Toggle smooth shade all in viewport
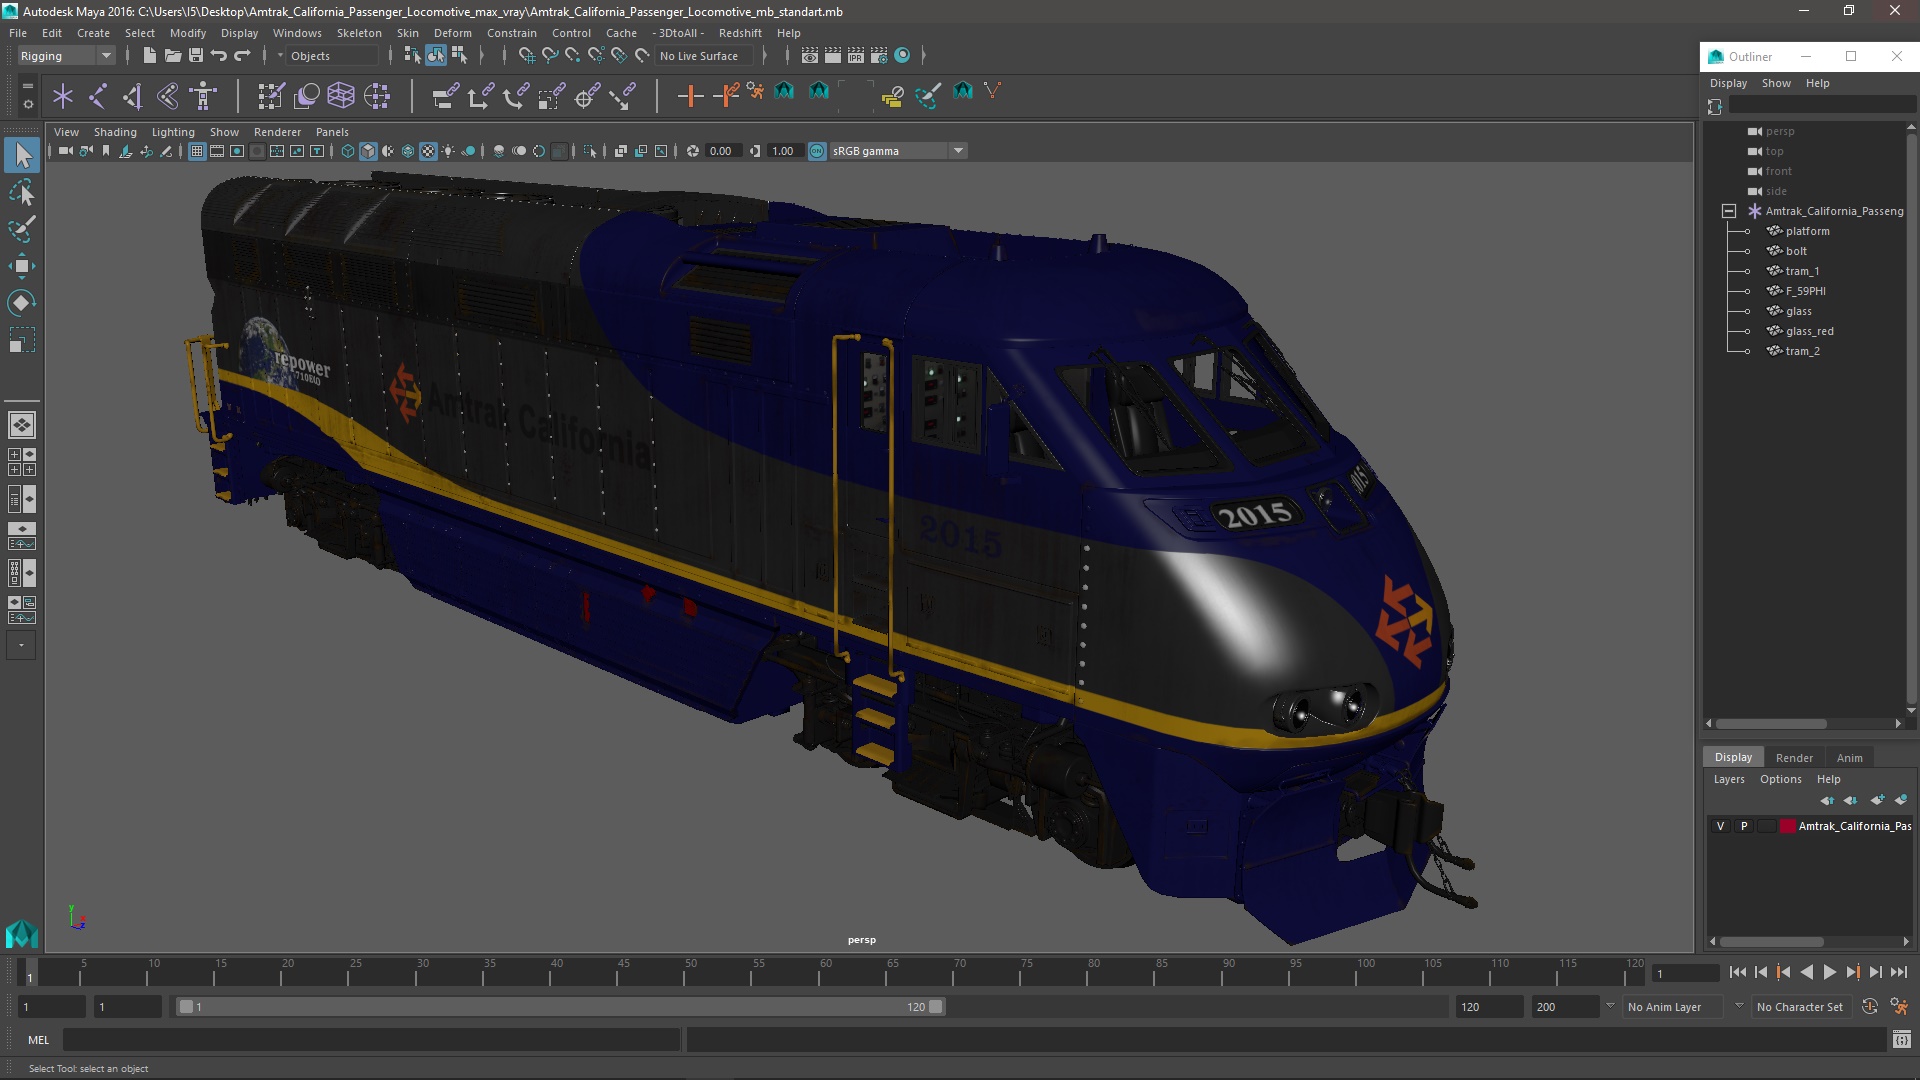This screenshot has width=1920, height=1080. pos(368,151)
